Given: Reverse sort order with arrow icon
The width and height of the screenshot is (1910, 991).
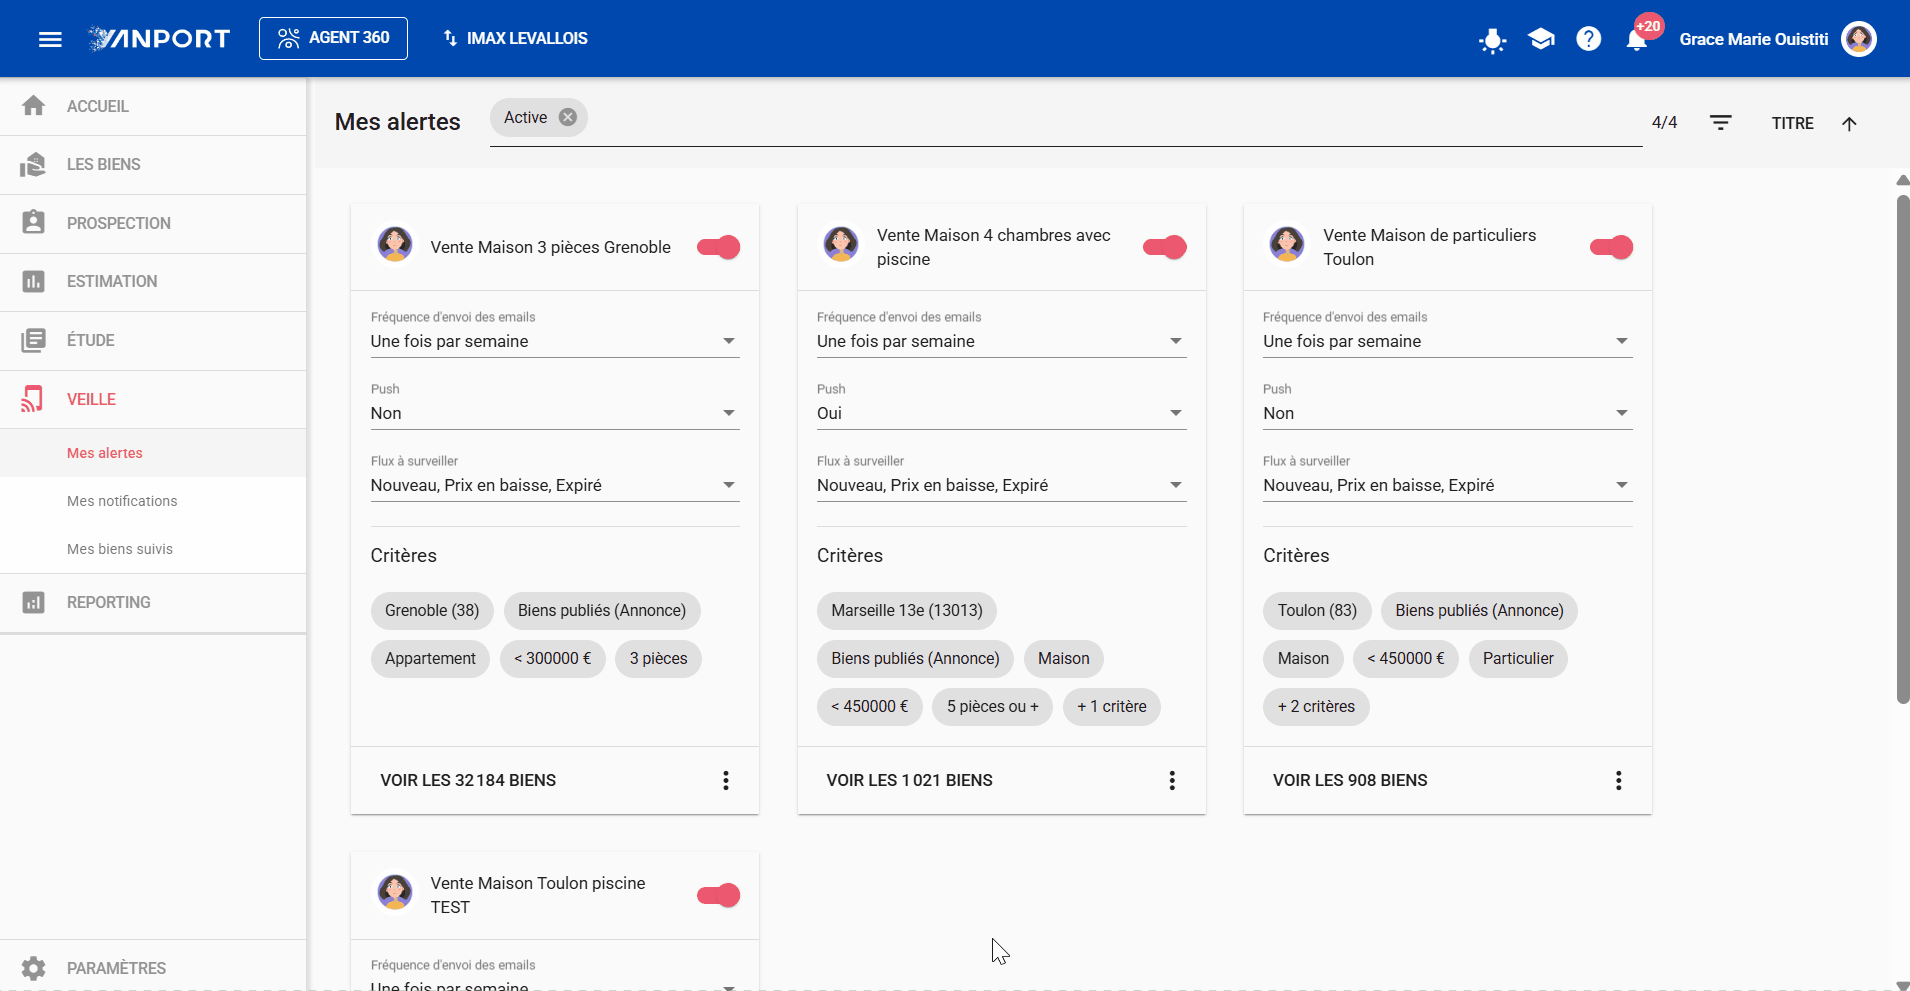Looking at the screenshot, I should [x=1849, y=123].
